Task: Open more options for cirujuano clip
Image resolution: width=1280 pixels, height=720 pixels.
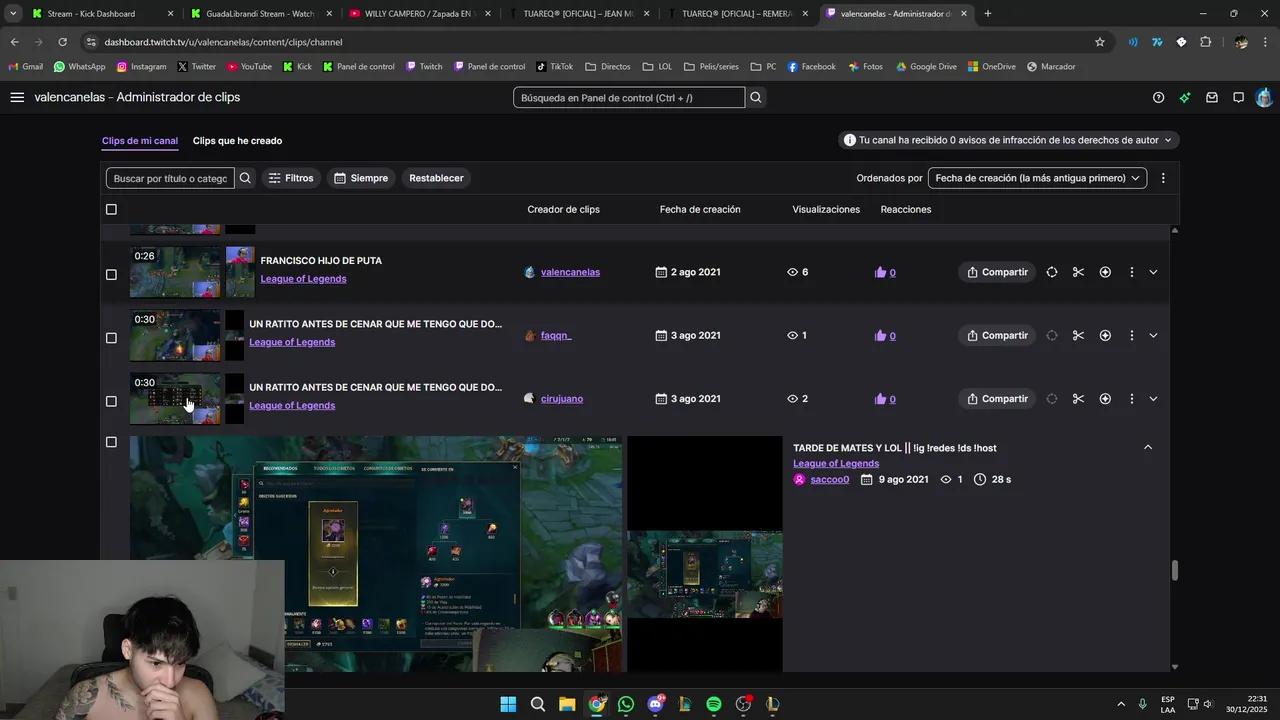Action: 1131,399
